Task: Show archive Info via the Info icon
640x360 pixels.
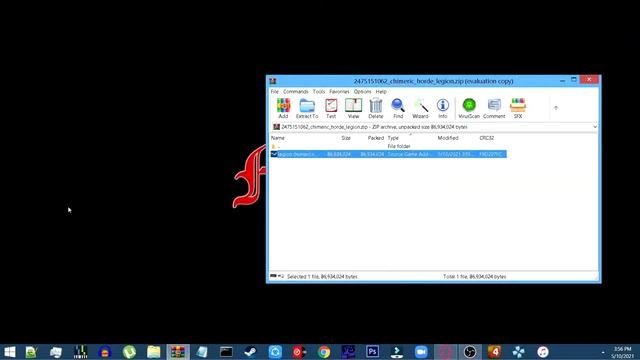Action: [442, 108]
